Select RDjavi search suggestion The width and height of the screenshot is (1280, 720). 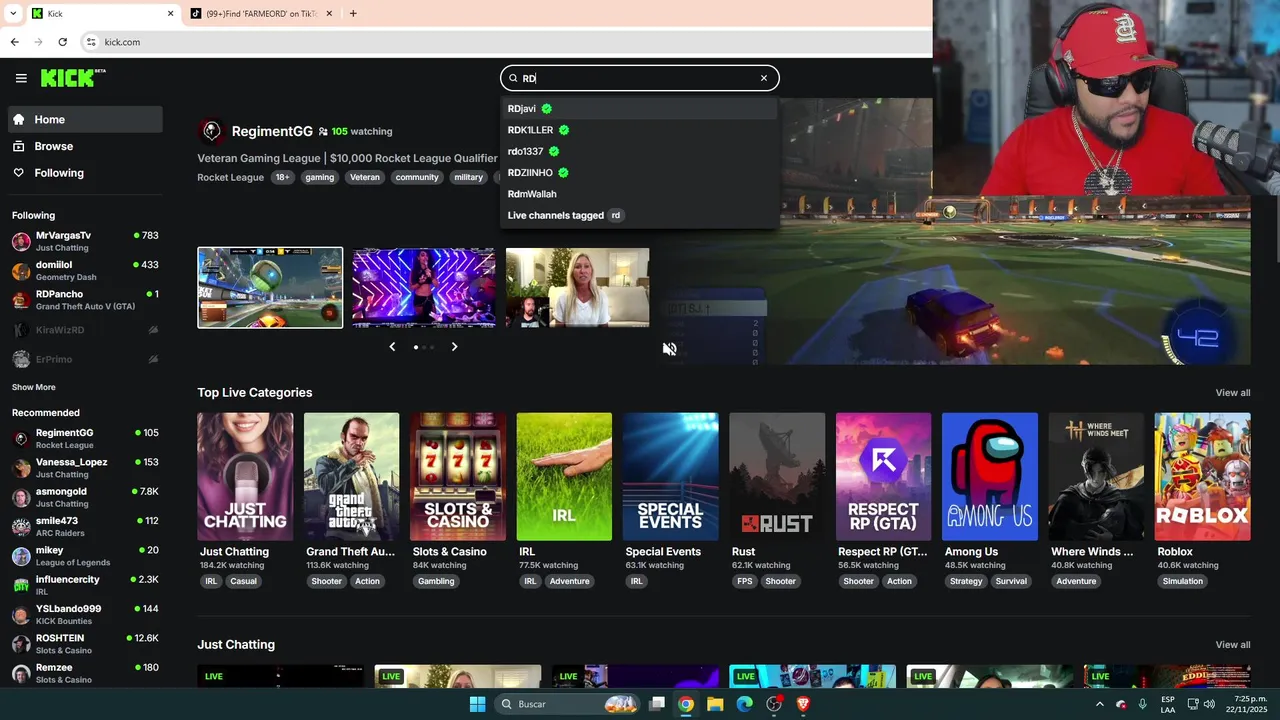[639, 108]
